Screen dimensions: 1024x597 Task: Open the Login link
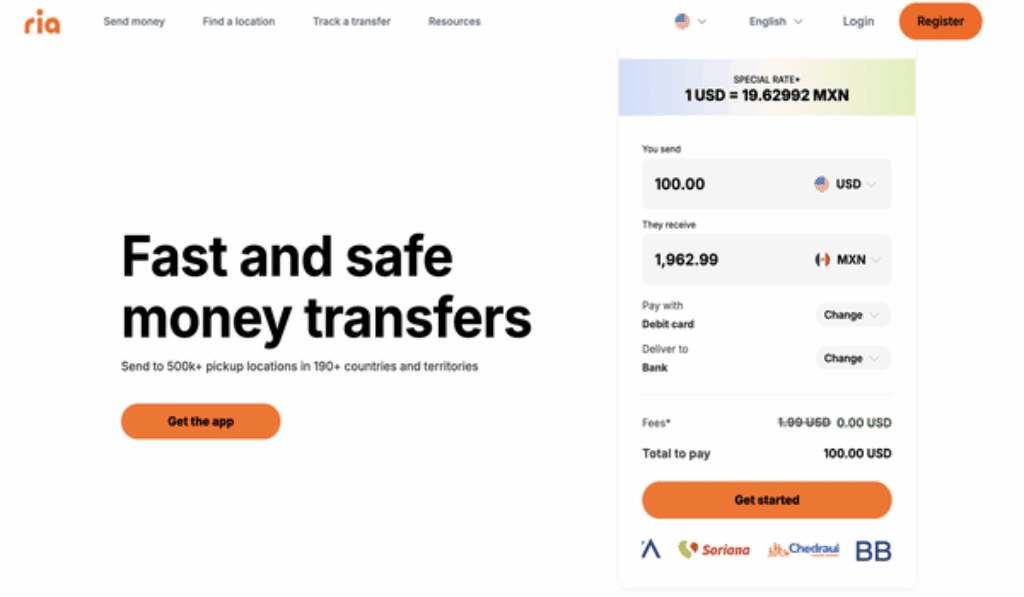pos(858,22)
